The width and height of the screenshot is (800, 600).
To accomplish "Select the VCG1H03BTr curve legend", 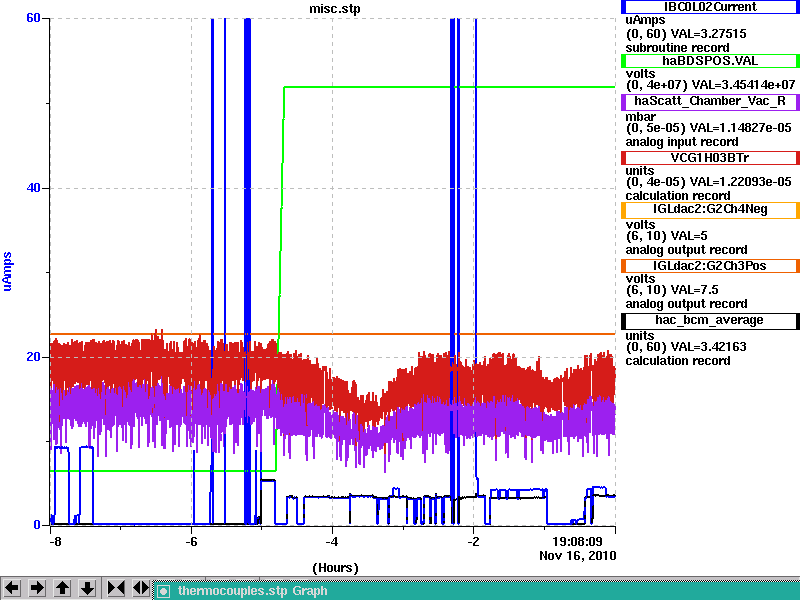I will click(x=710, y=158).
